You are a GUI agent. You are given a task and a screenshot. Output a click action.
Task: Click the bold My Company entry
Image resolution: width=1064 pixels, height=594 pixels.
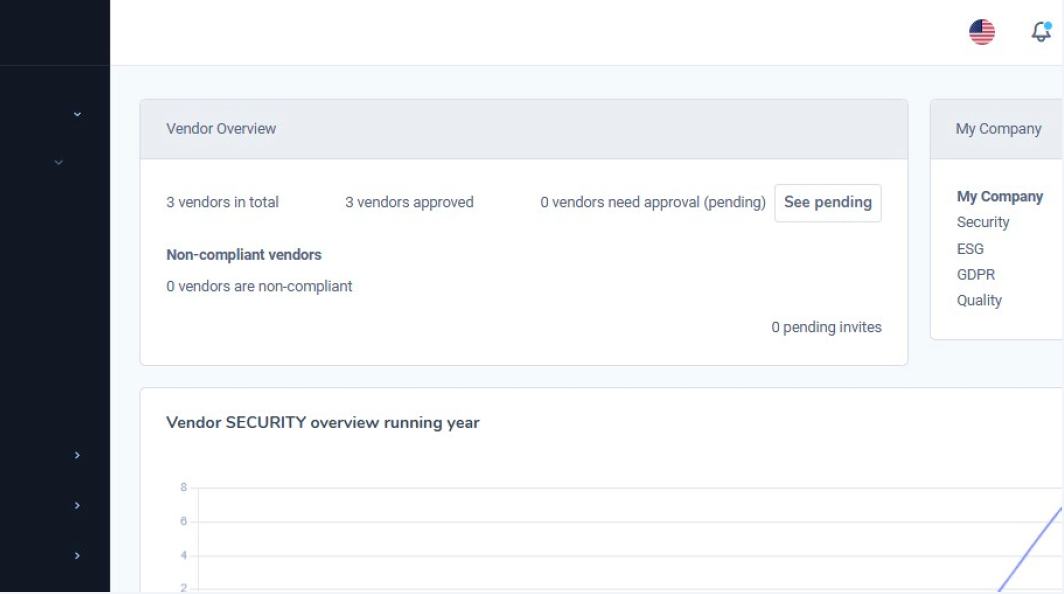coord(999,197)
